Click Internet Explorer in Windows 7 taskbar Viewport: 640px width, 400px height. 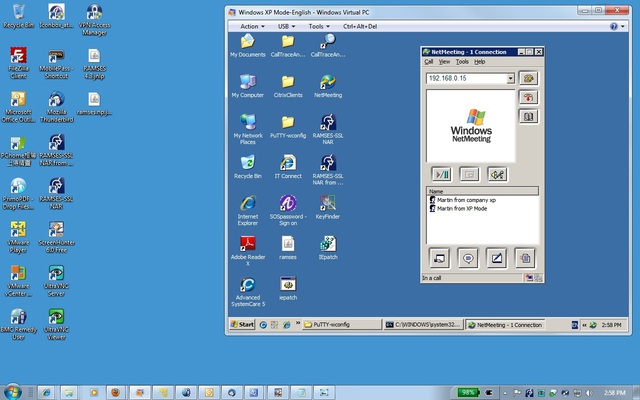click(x=46, y=393)
